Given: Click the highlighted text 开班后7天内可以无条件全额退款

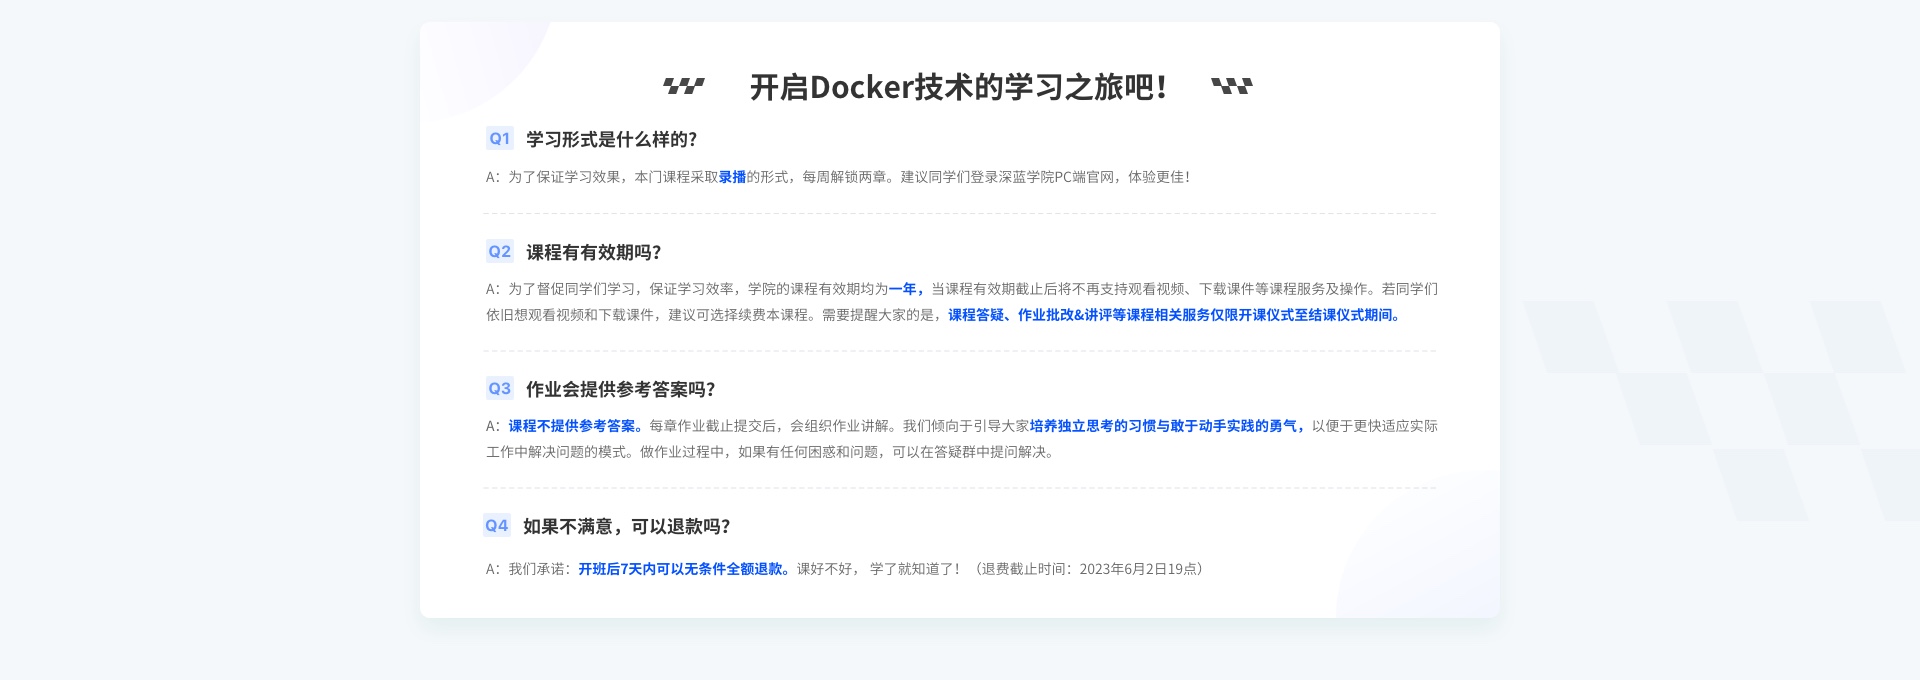Looking at the screenshot, I should point(681,569).
